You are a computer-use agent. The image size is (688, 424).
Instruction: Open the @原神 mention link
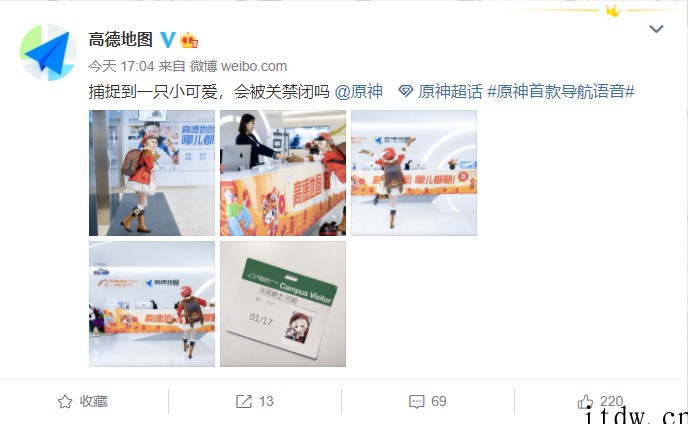click(x=358, y=91)
